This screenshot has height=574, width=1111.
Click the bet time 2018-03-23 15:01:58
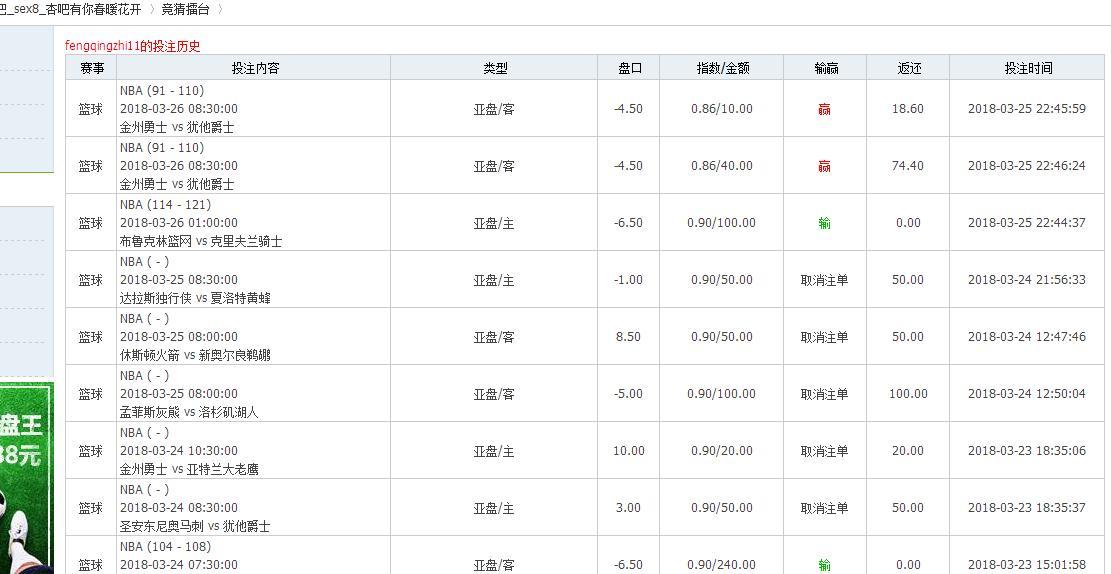(x=1027, y=565)
